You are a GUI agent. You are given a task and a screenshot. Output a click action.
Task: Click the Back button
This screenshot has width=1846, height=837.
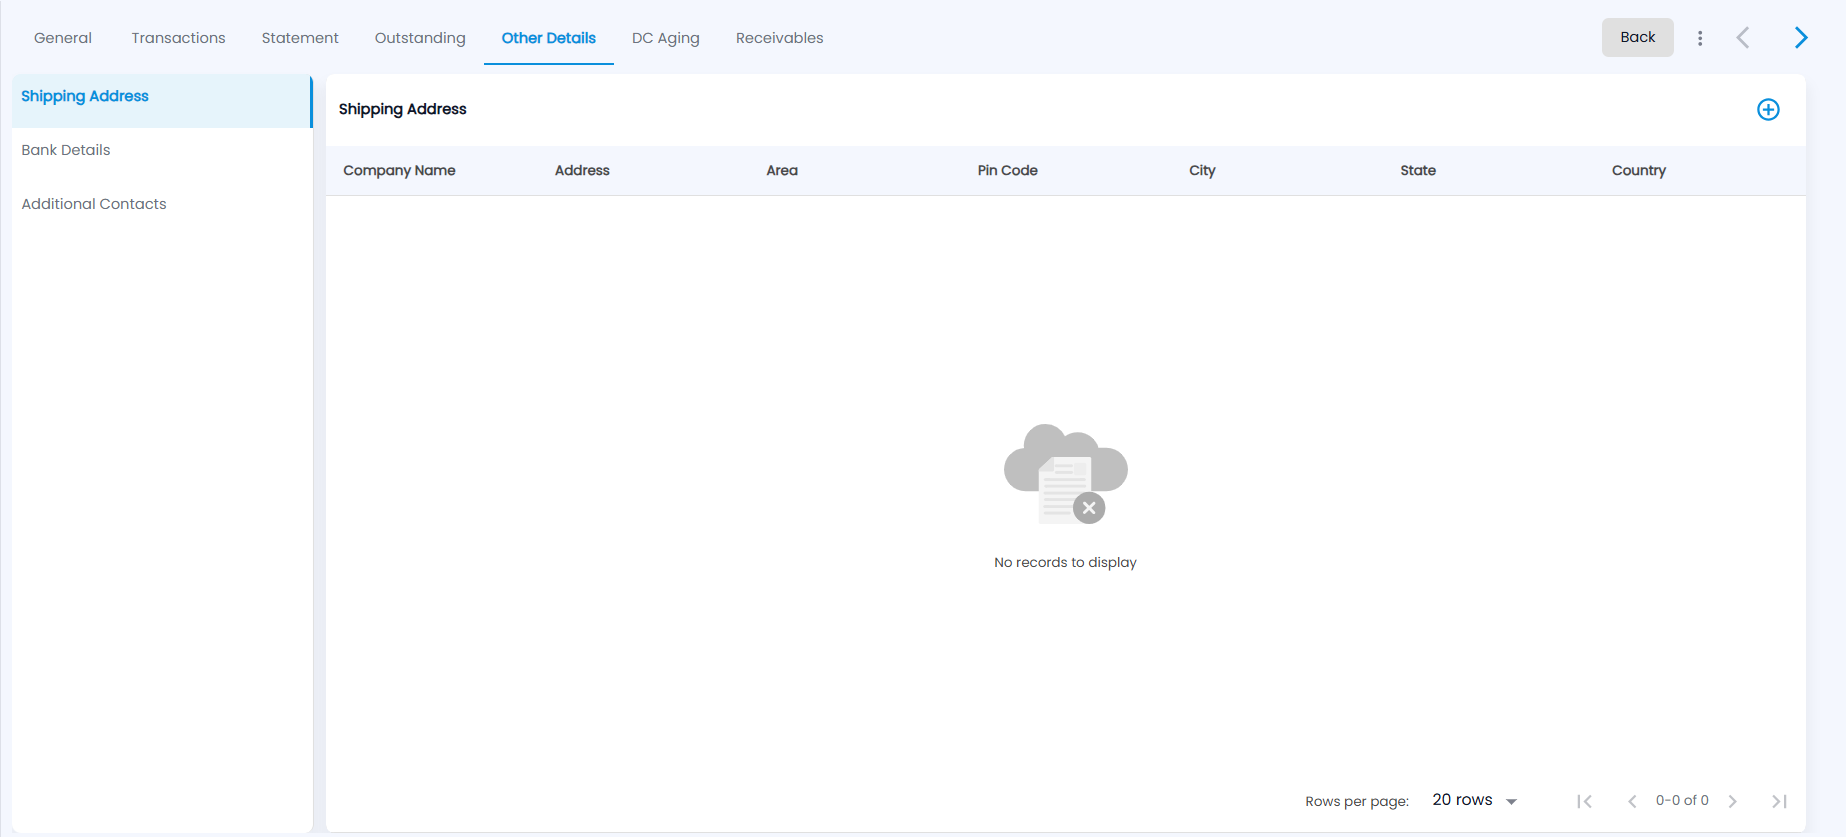[1637, 37]
